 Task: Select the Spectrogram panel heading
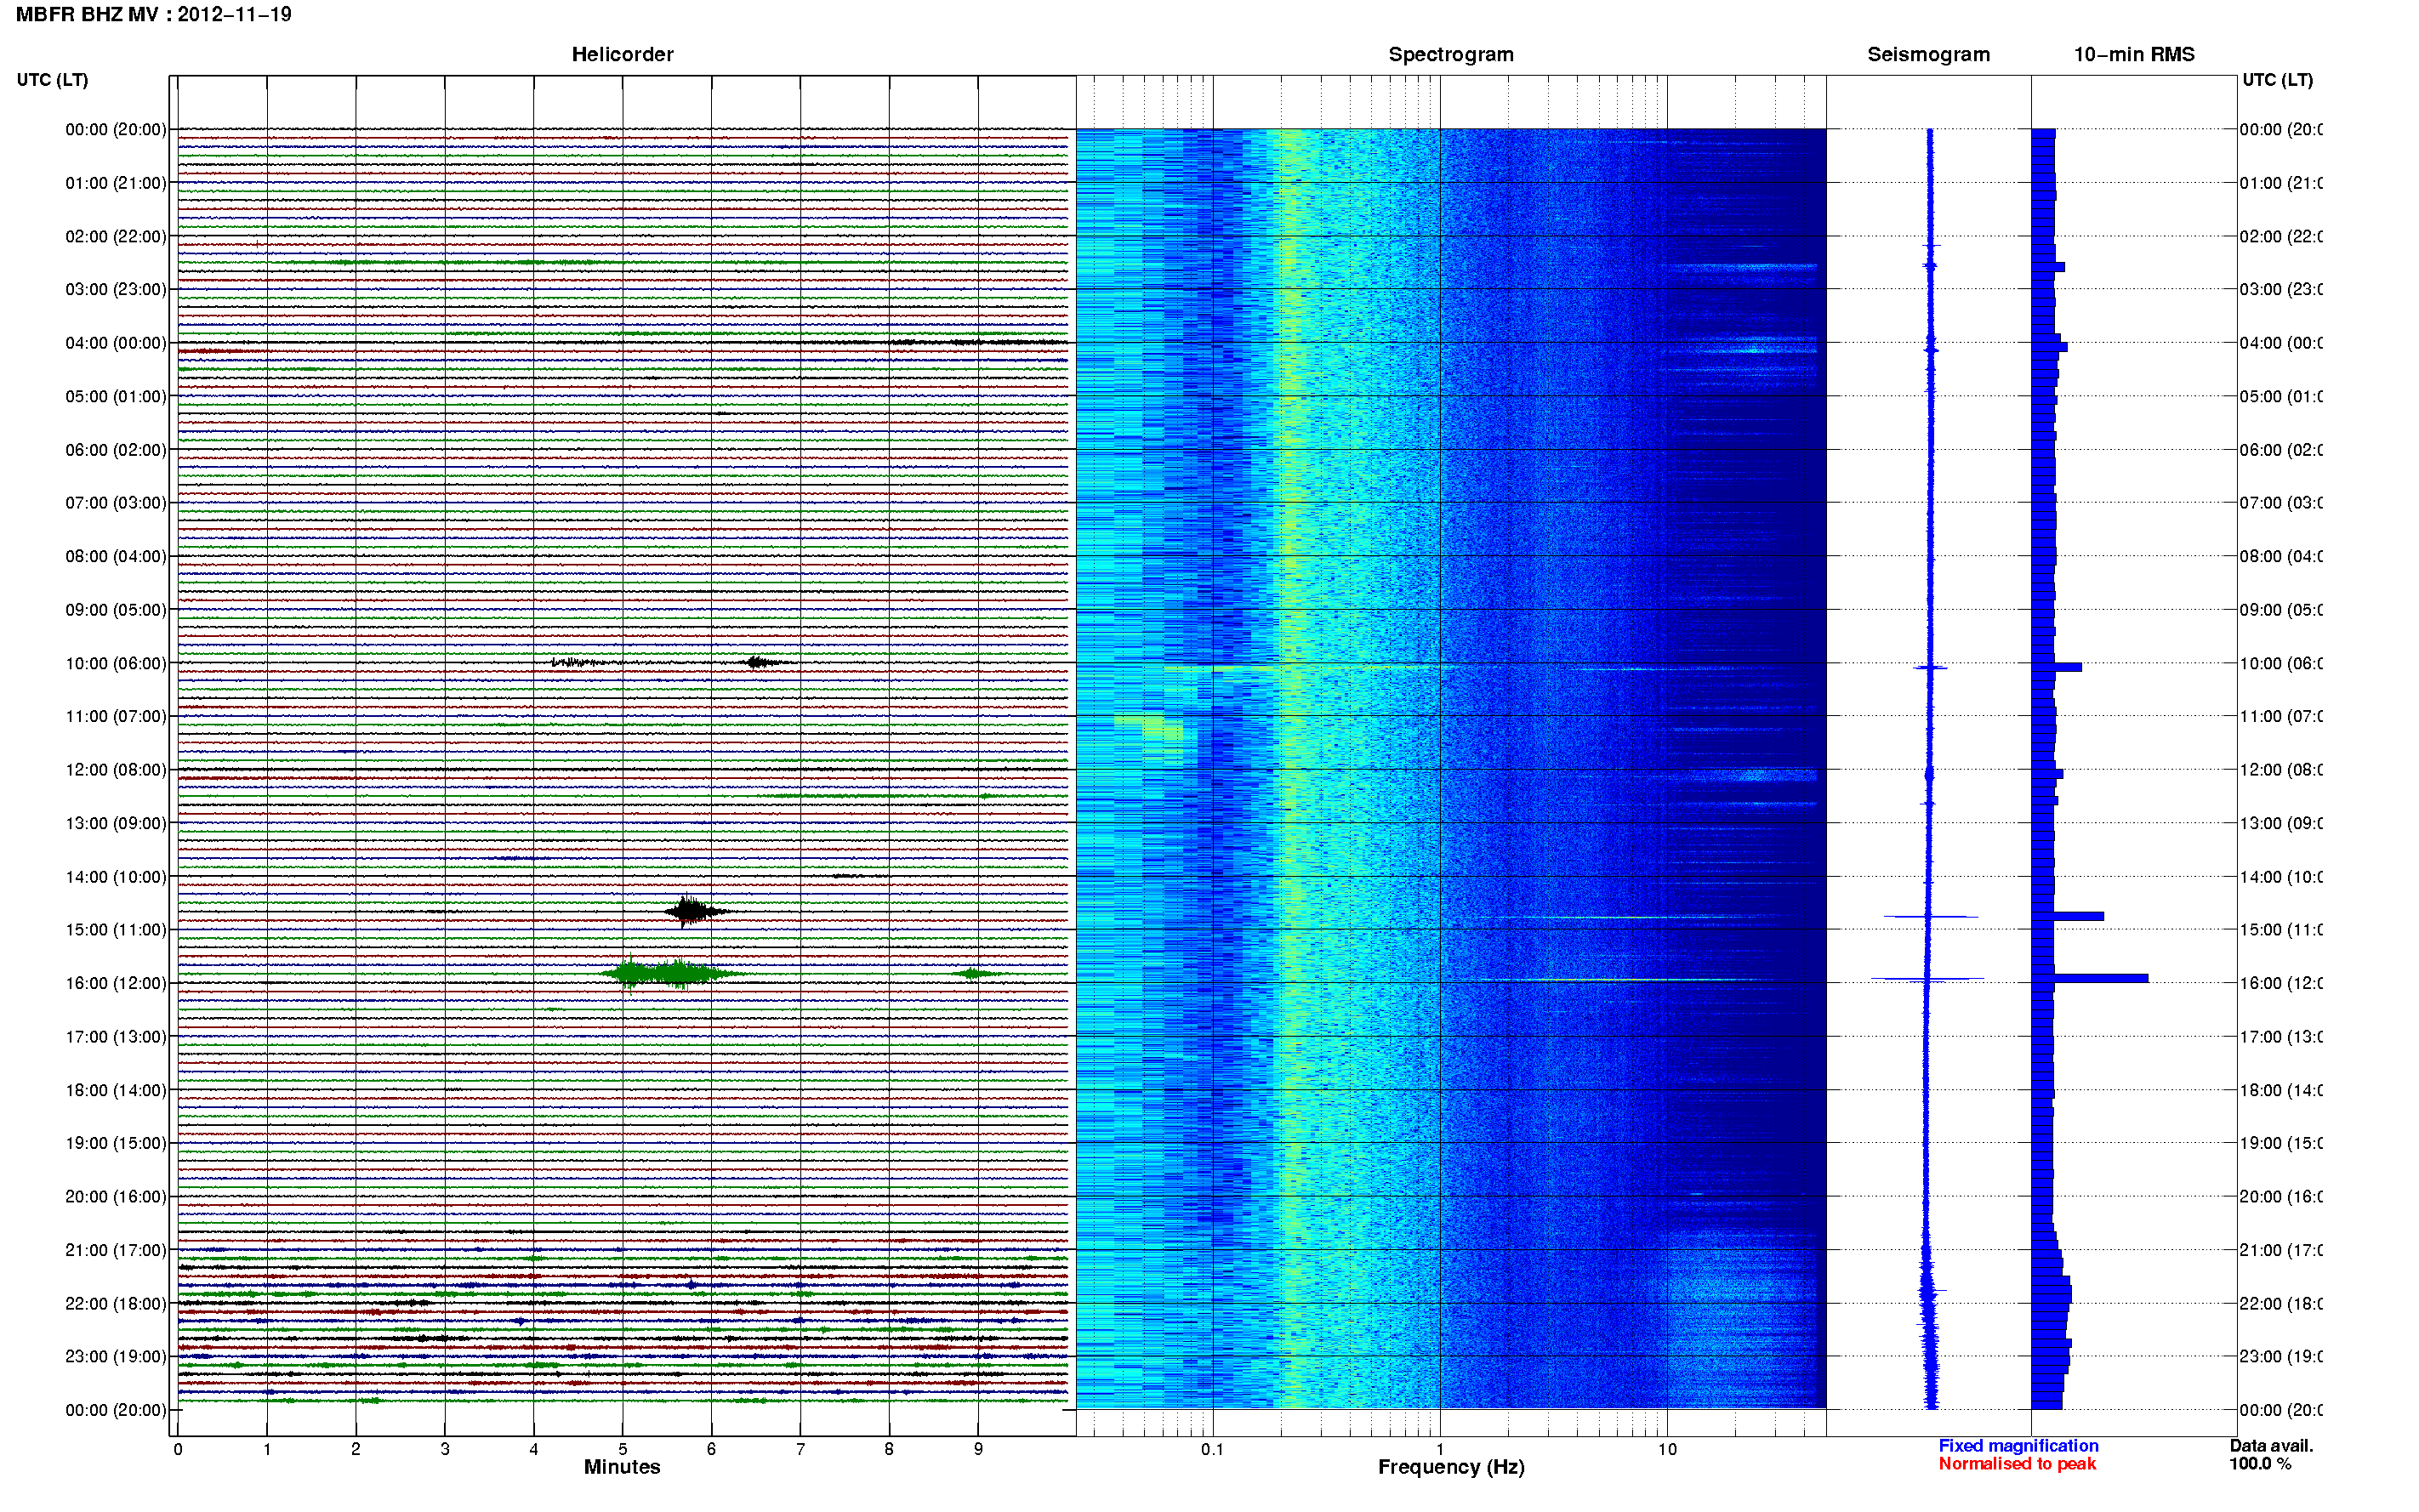pyautogui.click(x=1451, y=55)
